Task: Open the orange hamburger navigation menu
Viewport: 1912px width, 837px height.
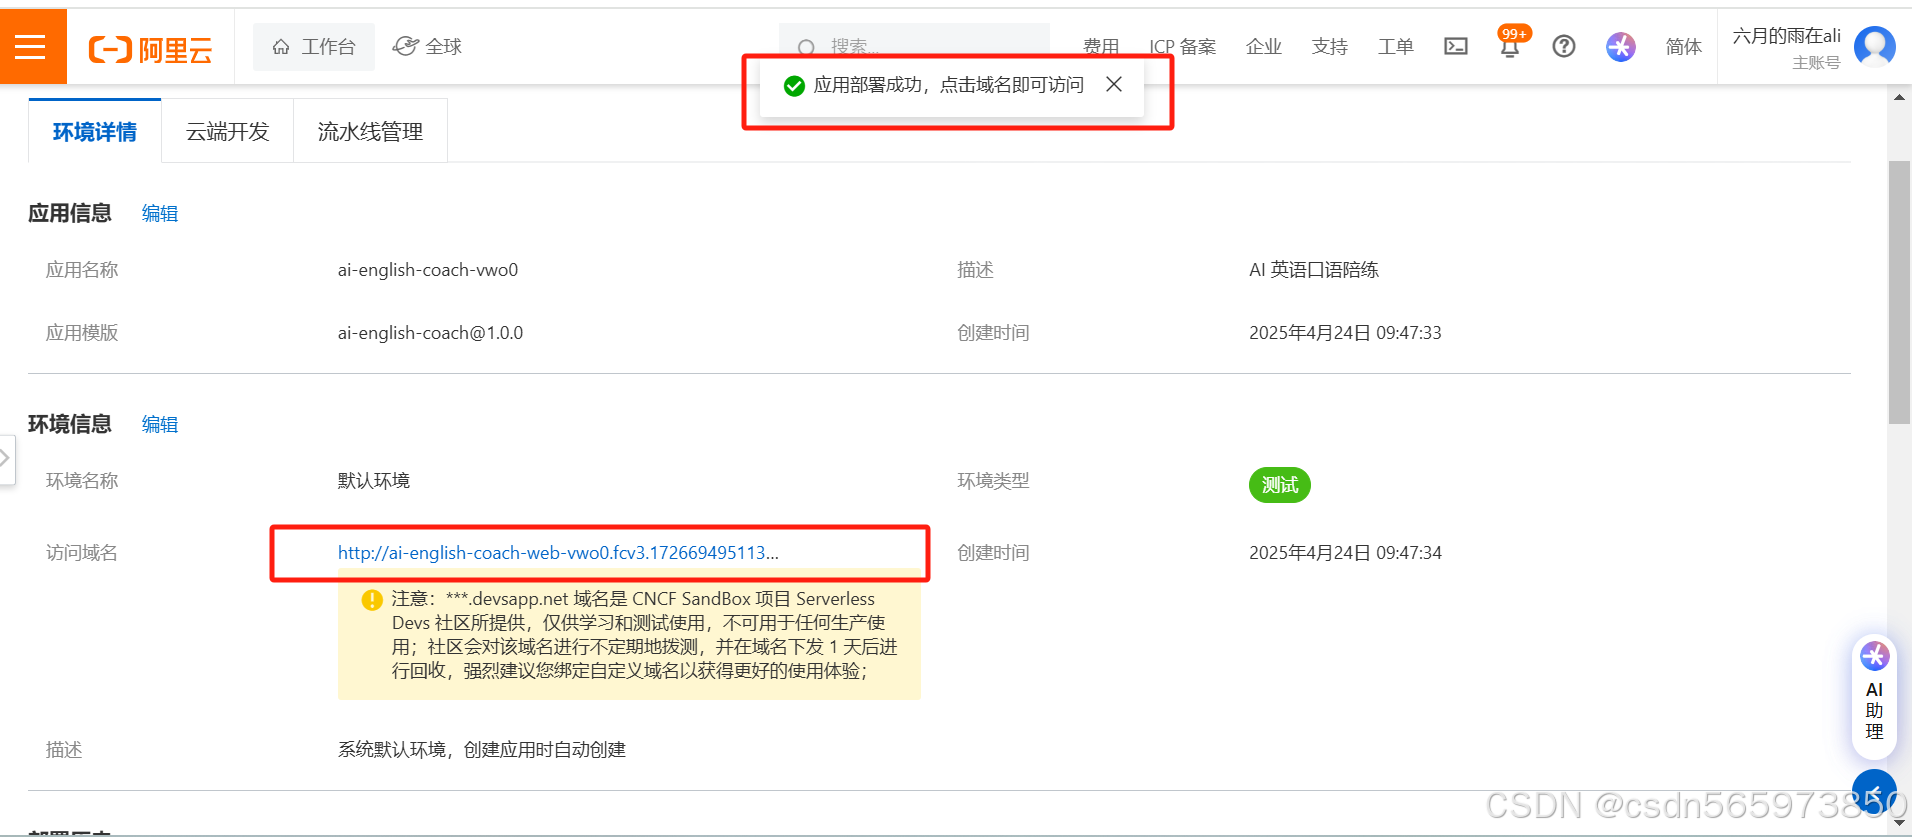Action: (x=31, y=46)
